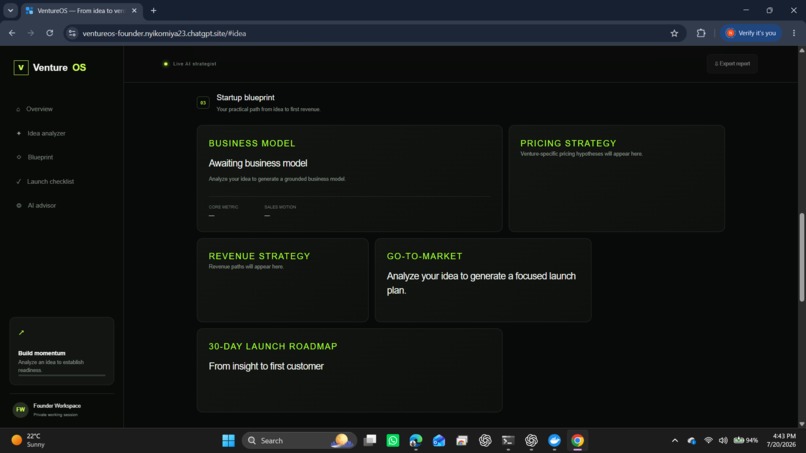Show hidden system tray icons
The width and height of the screenshot is (806, 453).
[x=674, y=441]
